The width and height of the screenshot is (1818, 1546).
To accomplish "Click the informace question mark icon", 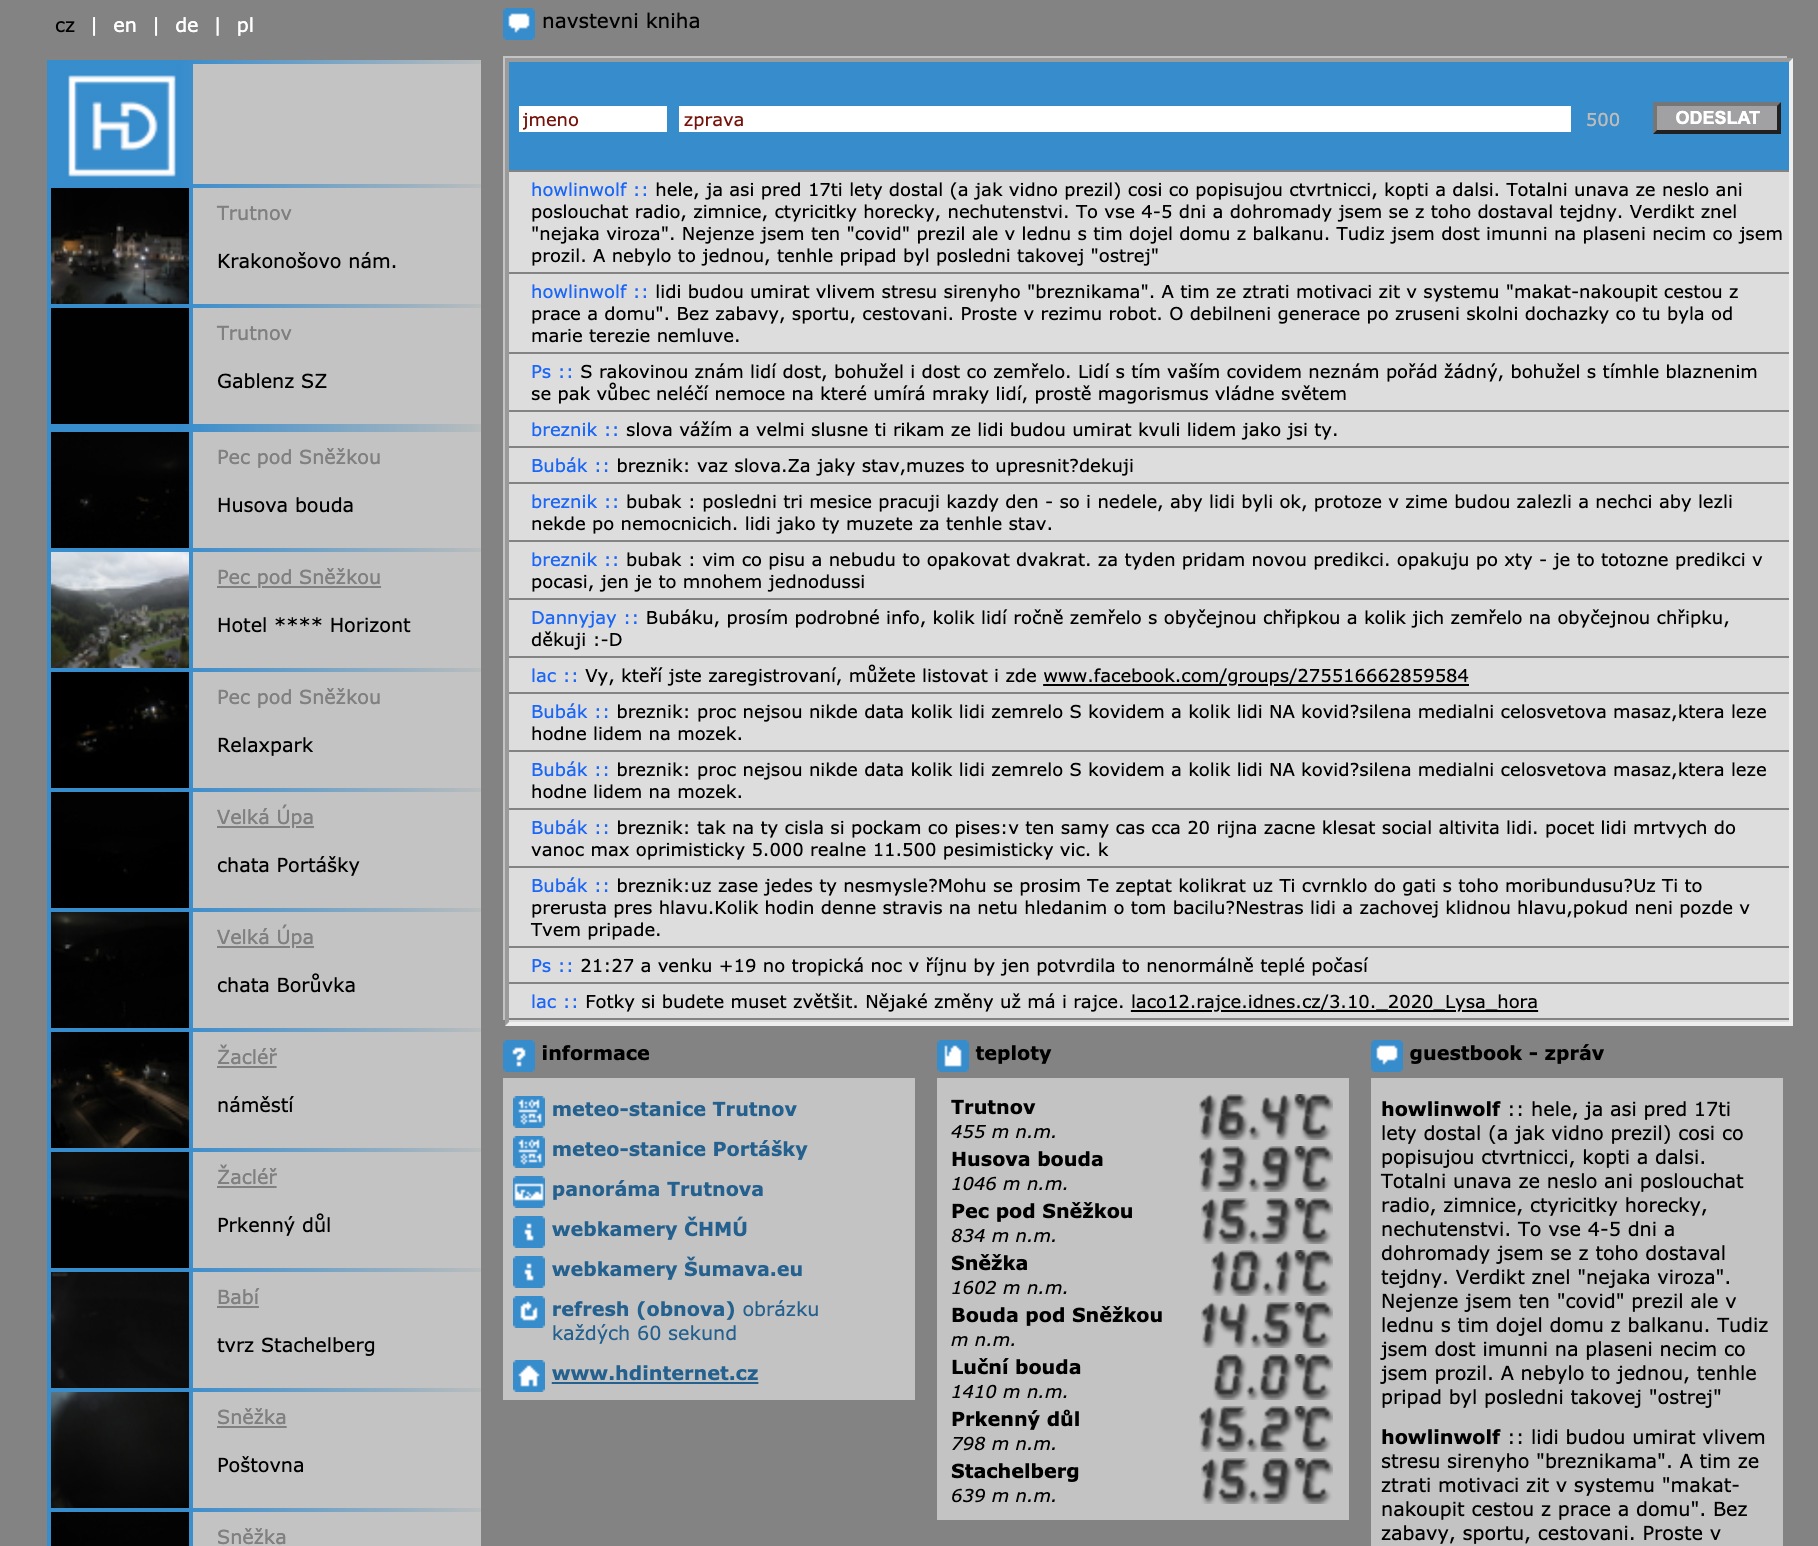I will pos(519,1055).
